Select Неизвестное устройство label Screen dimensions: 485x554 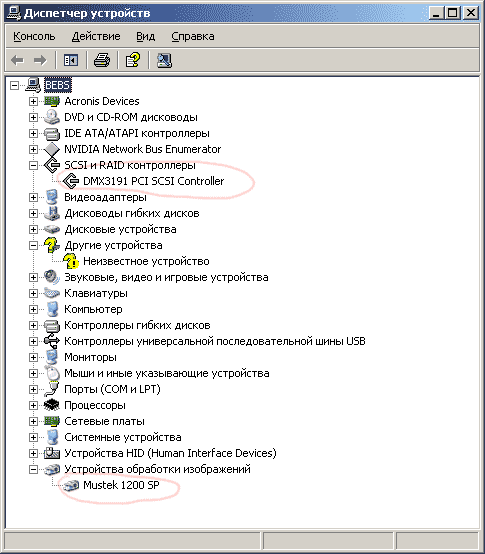146,261
